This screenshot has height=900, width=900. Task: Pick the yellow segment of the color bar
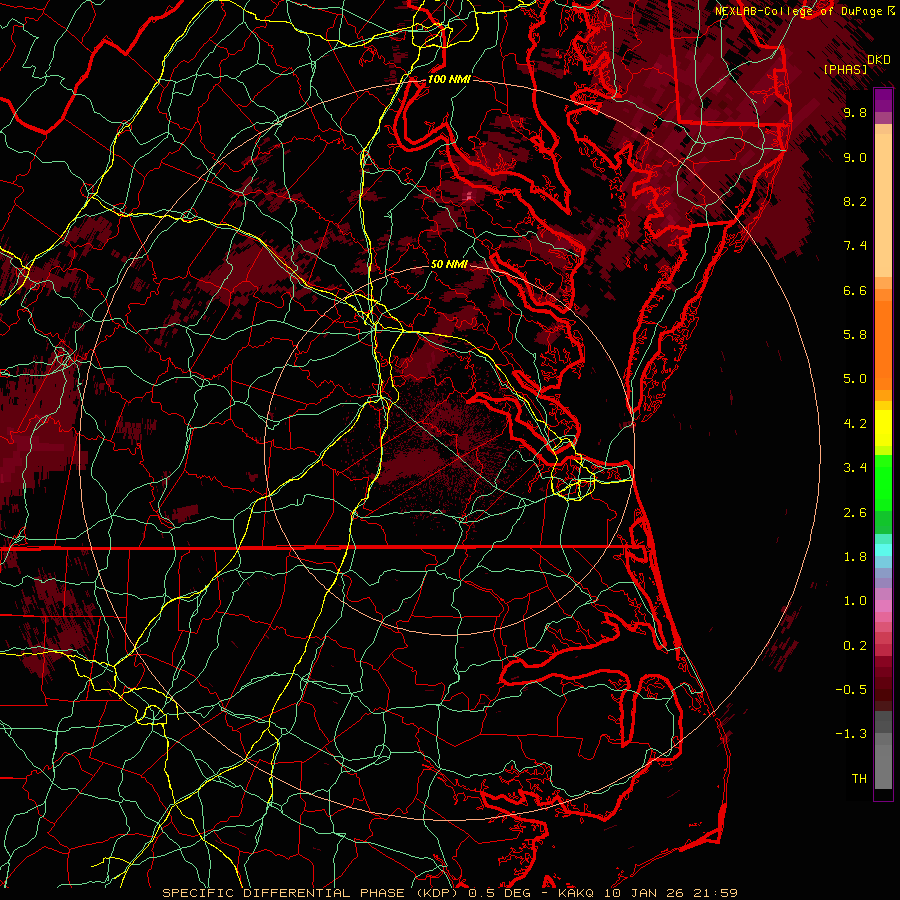point(883,428)
